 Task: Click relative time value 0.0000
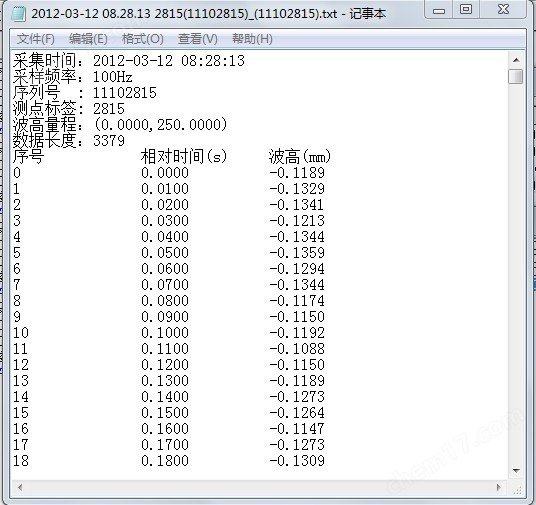coord(165,173)
